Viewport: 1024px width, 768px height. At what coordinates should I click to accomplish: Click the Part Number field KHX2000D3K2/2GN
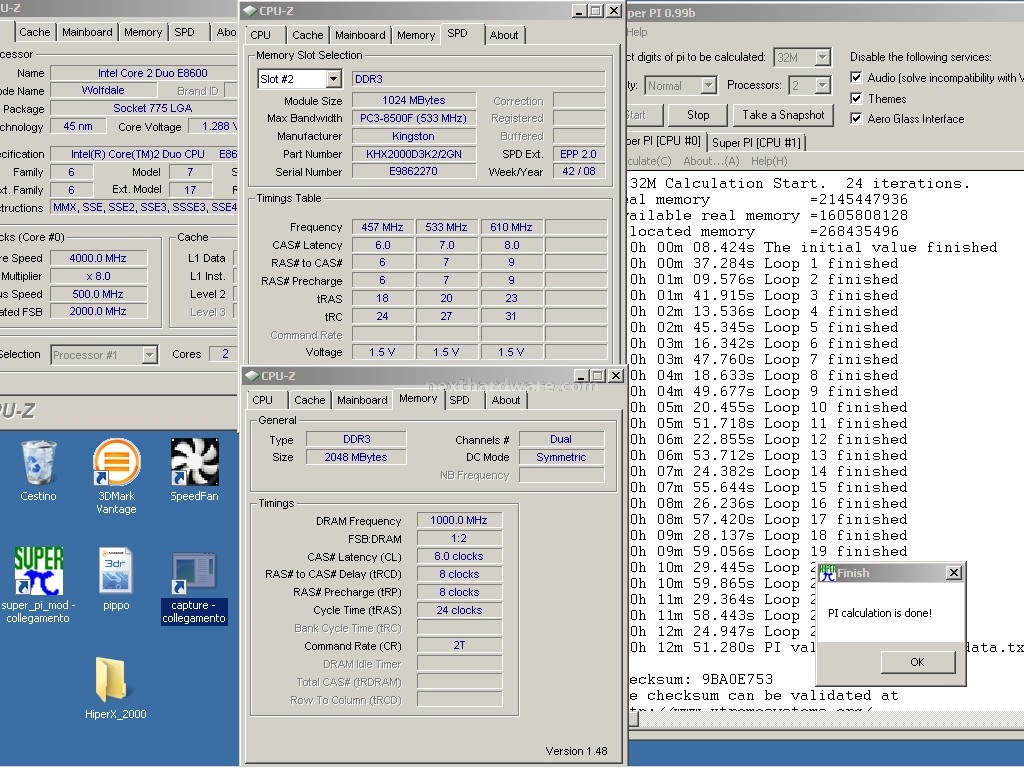click(x=413, y=154)
